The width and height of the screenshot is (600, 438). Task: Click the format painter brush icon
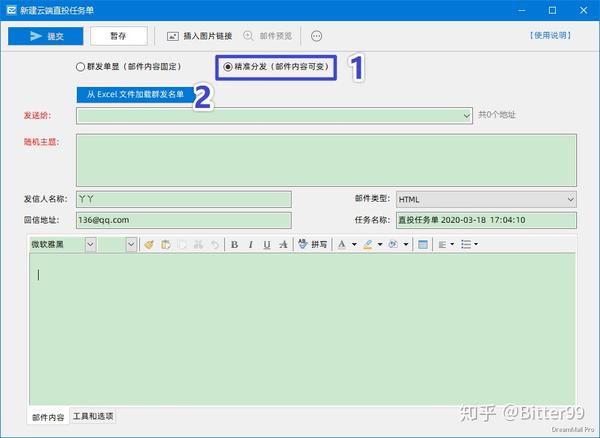[x=149, y=244]
